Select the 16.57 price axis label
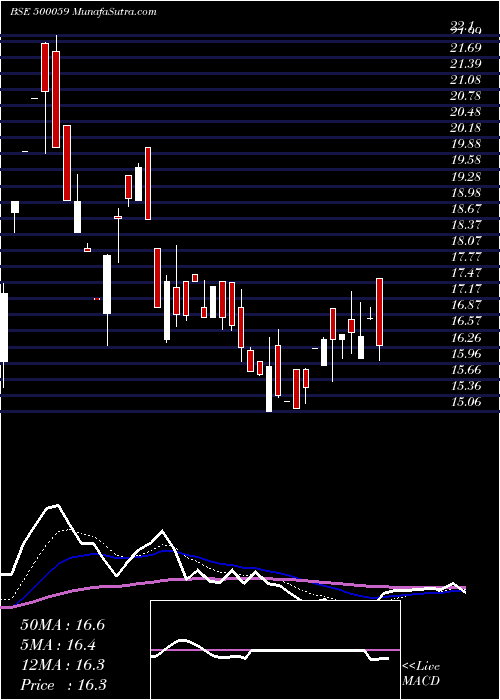Viewport: 500px width, 700px height. pos(466,321)
